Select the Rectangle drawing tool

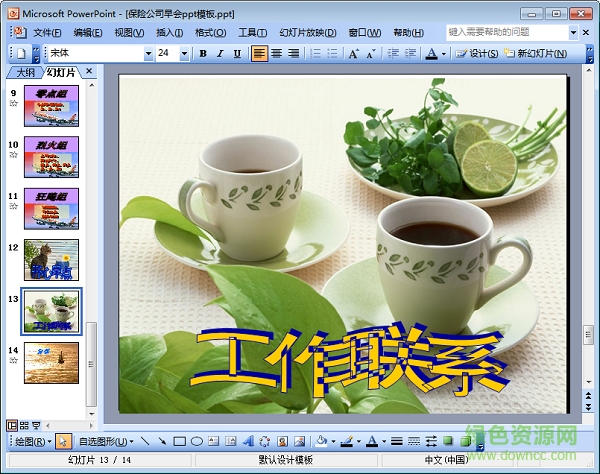click(x=180, y=440)
